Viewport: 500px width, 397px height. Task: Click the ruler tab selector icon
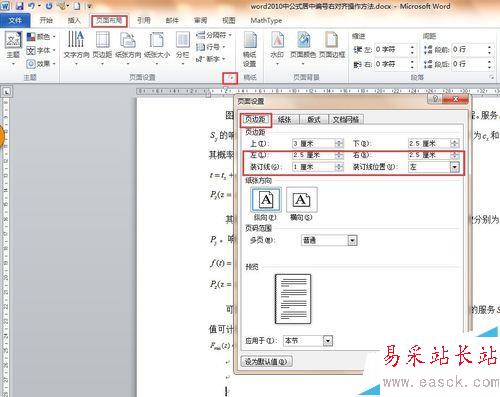(6, 91)
